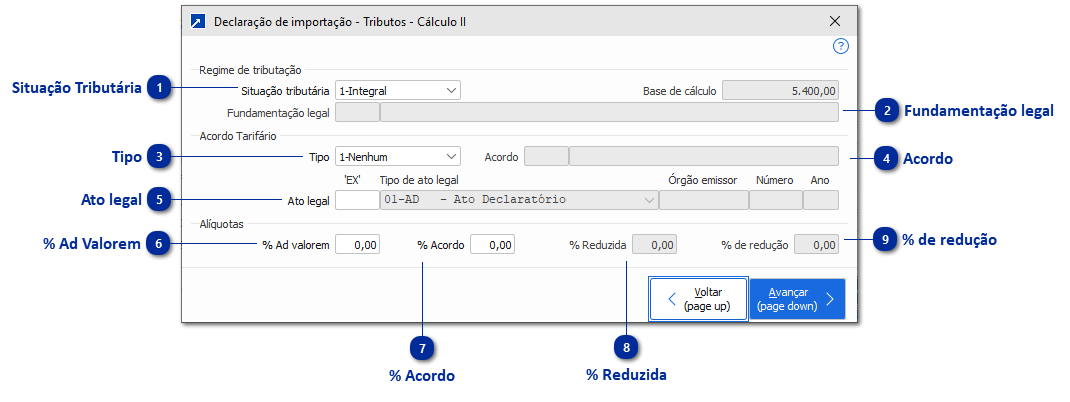Open the Situação tributária dropdown

coord(398,90)
